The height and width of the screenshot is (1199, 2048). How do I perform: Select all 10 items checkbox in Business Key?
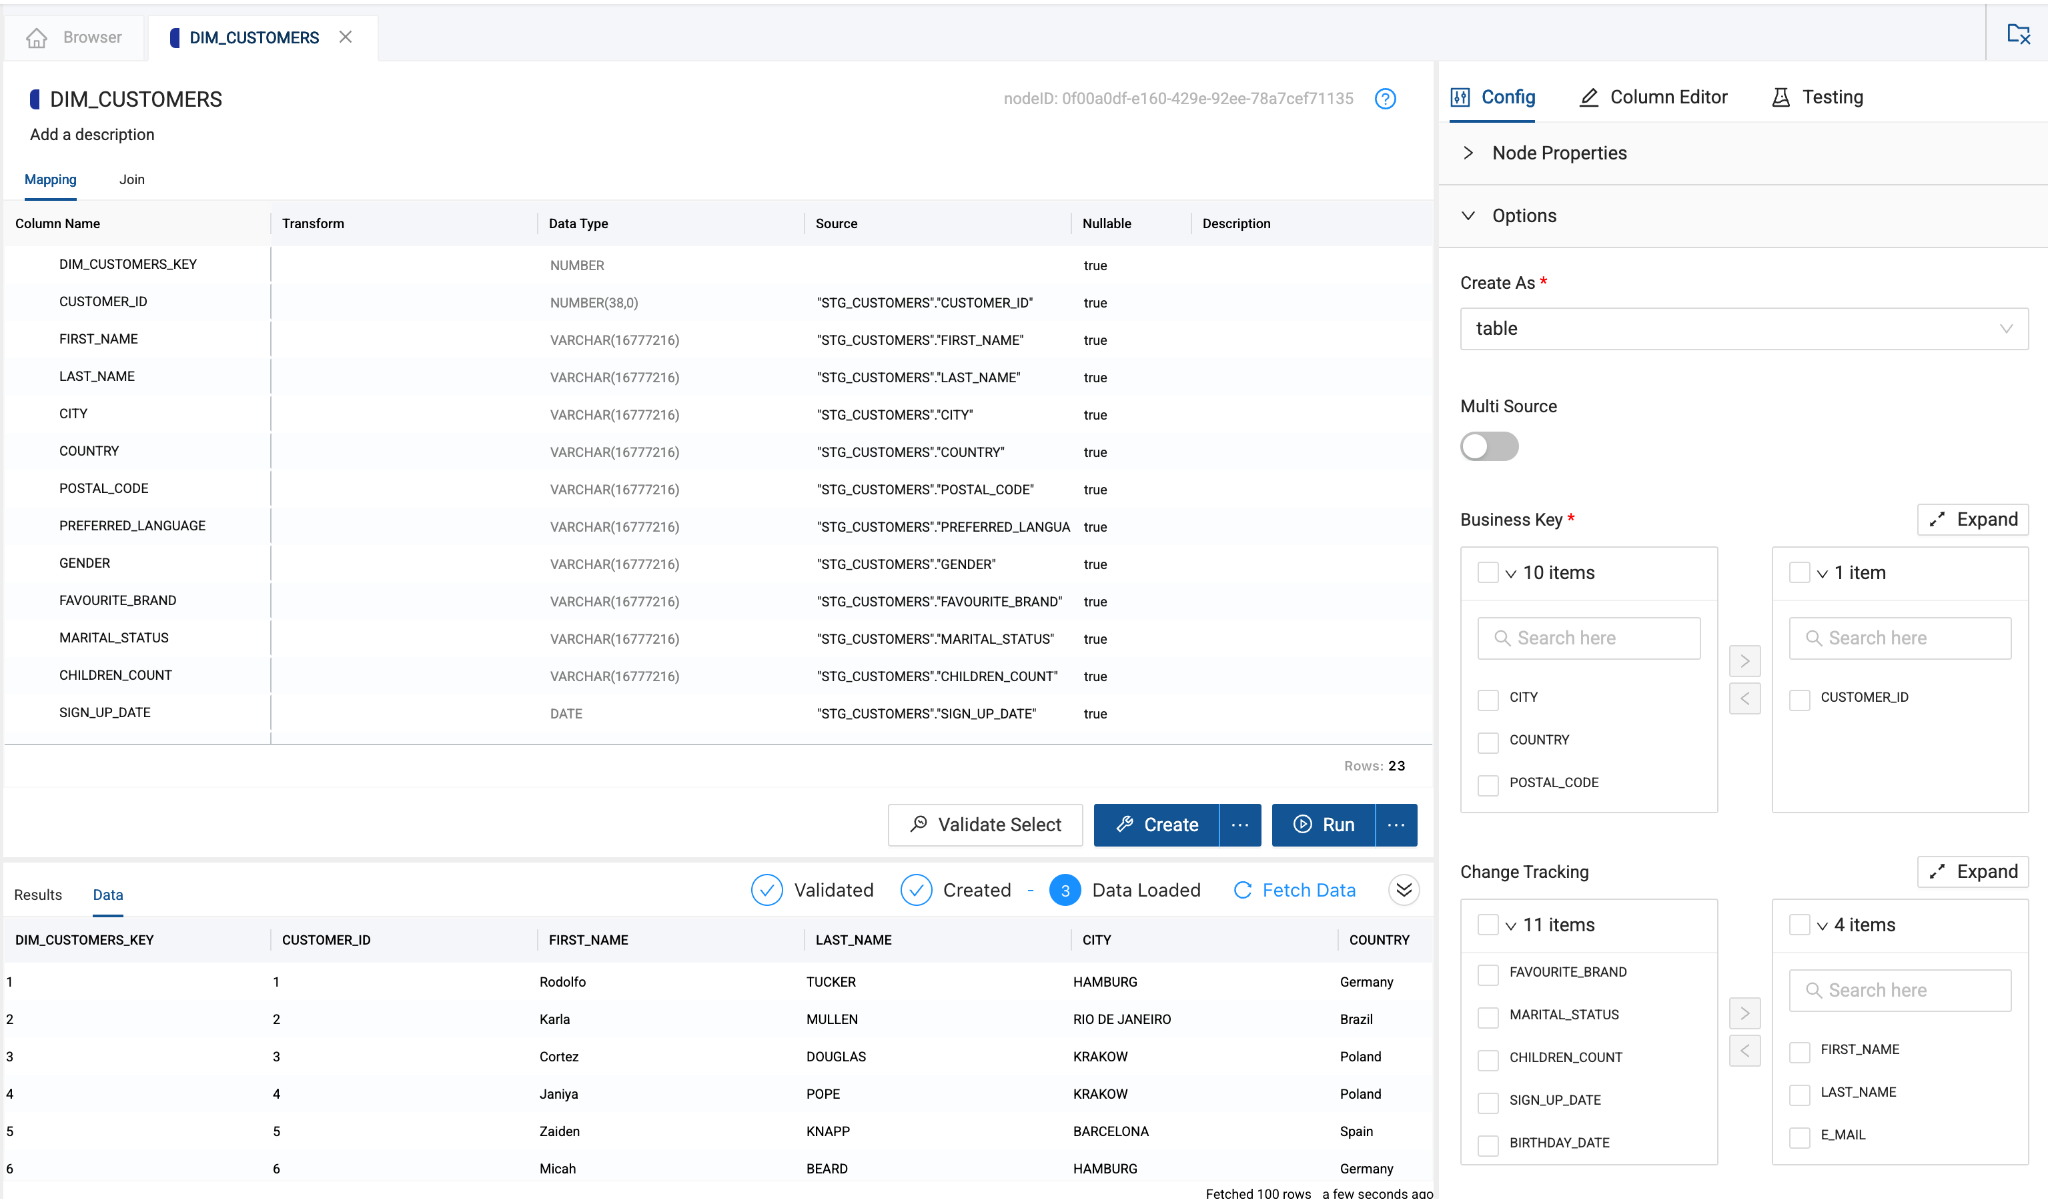tap(1488, 573)
